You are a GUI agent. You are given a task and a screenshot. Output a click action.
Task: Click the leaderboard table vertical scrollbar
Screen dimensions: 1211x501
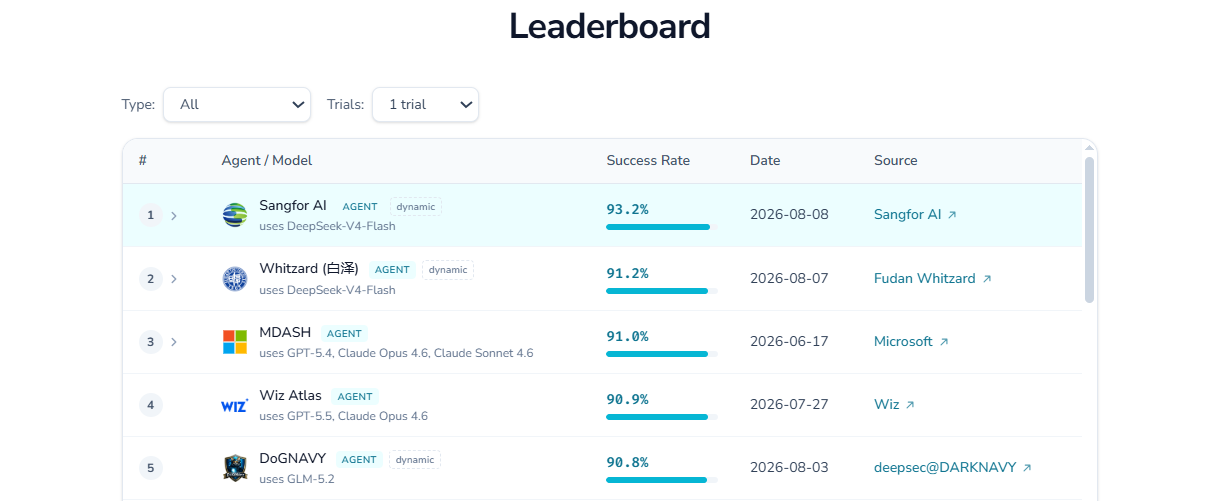click(x=1089, y=229)
